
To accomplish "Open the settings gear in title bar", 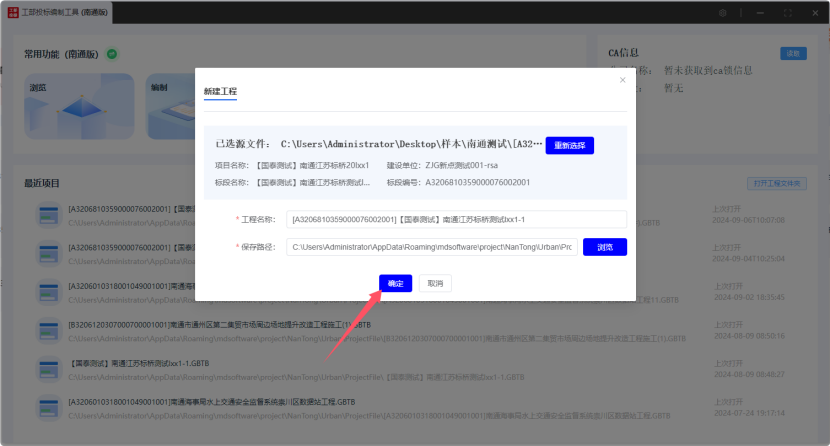I will pos(723,13).
